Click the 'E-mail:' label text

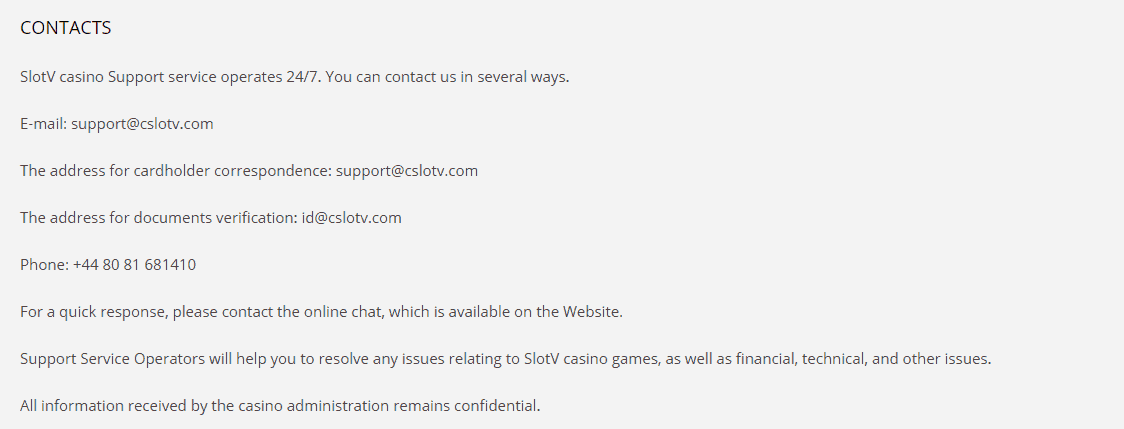pyautogui.click(x=44, y=123)
